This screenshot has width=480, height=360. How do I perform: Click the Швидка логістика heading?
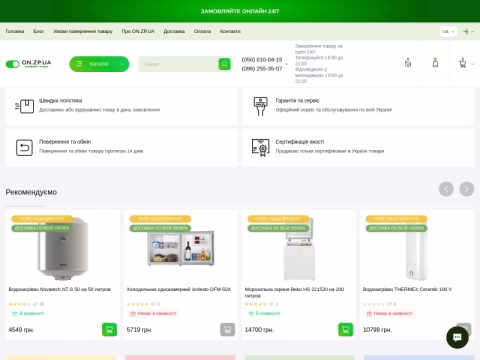[61, 101]
